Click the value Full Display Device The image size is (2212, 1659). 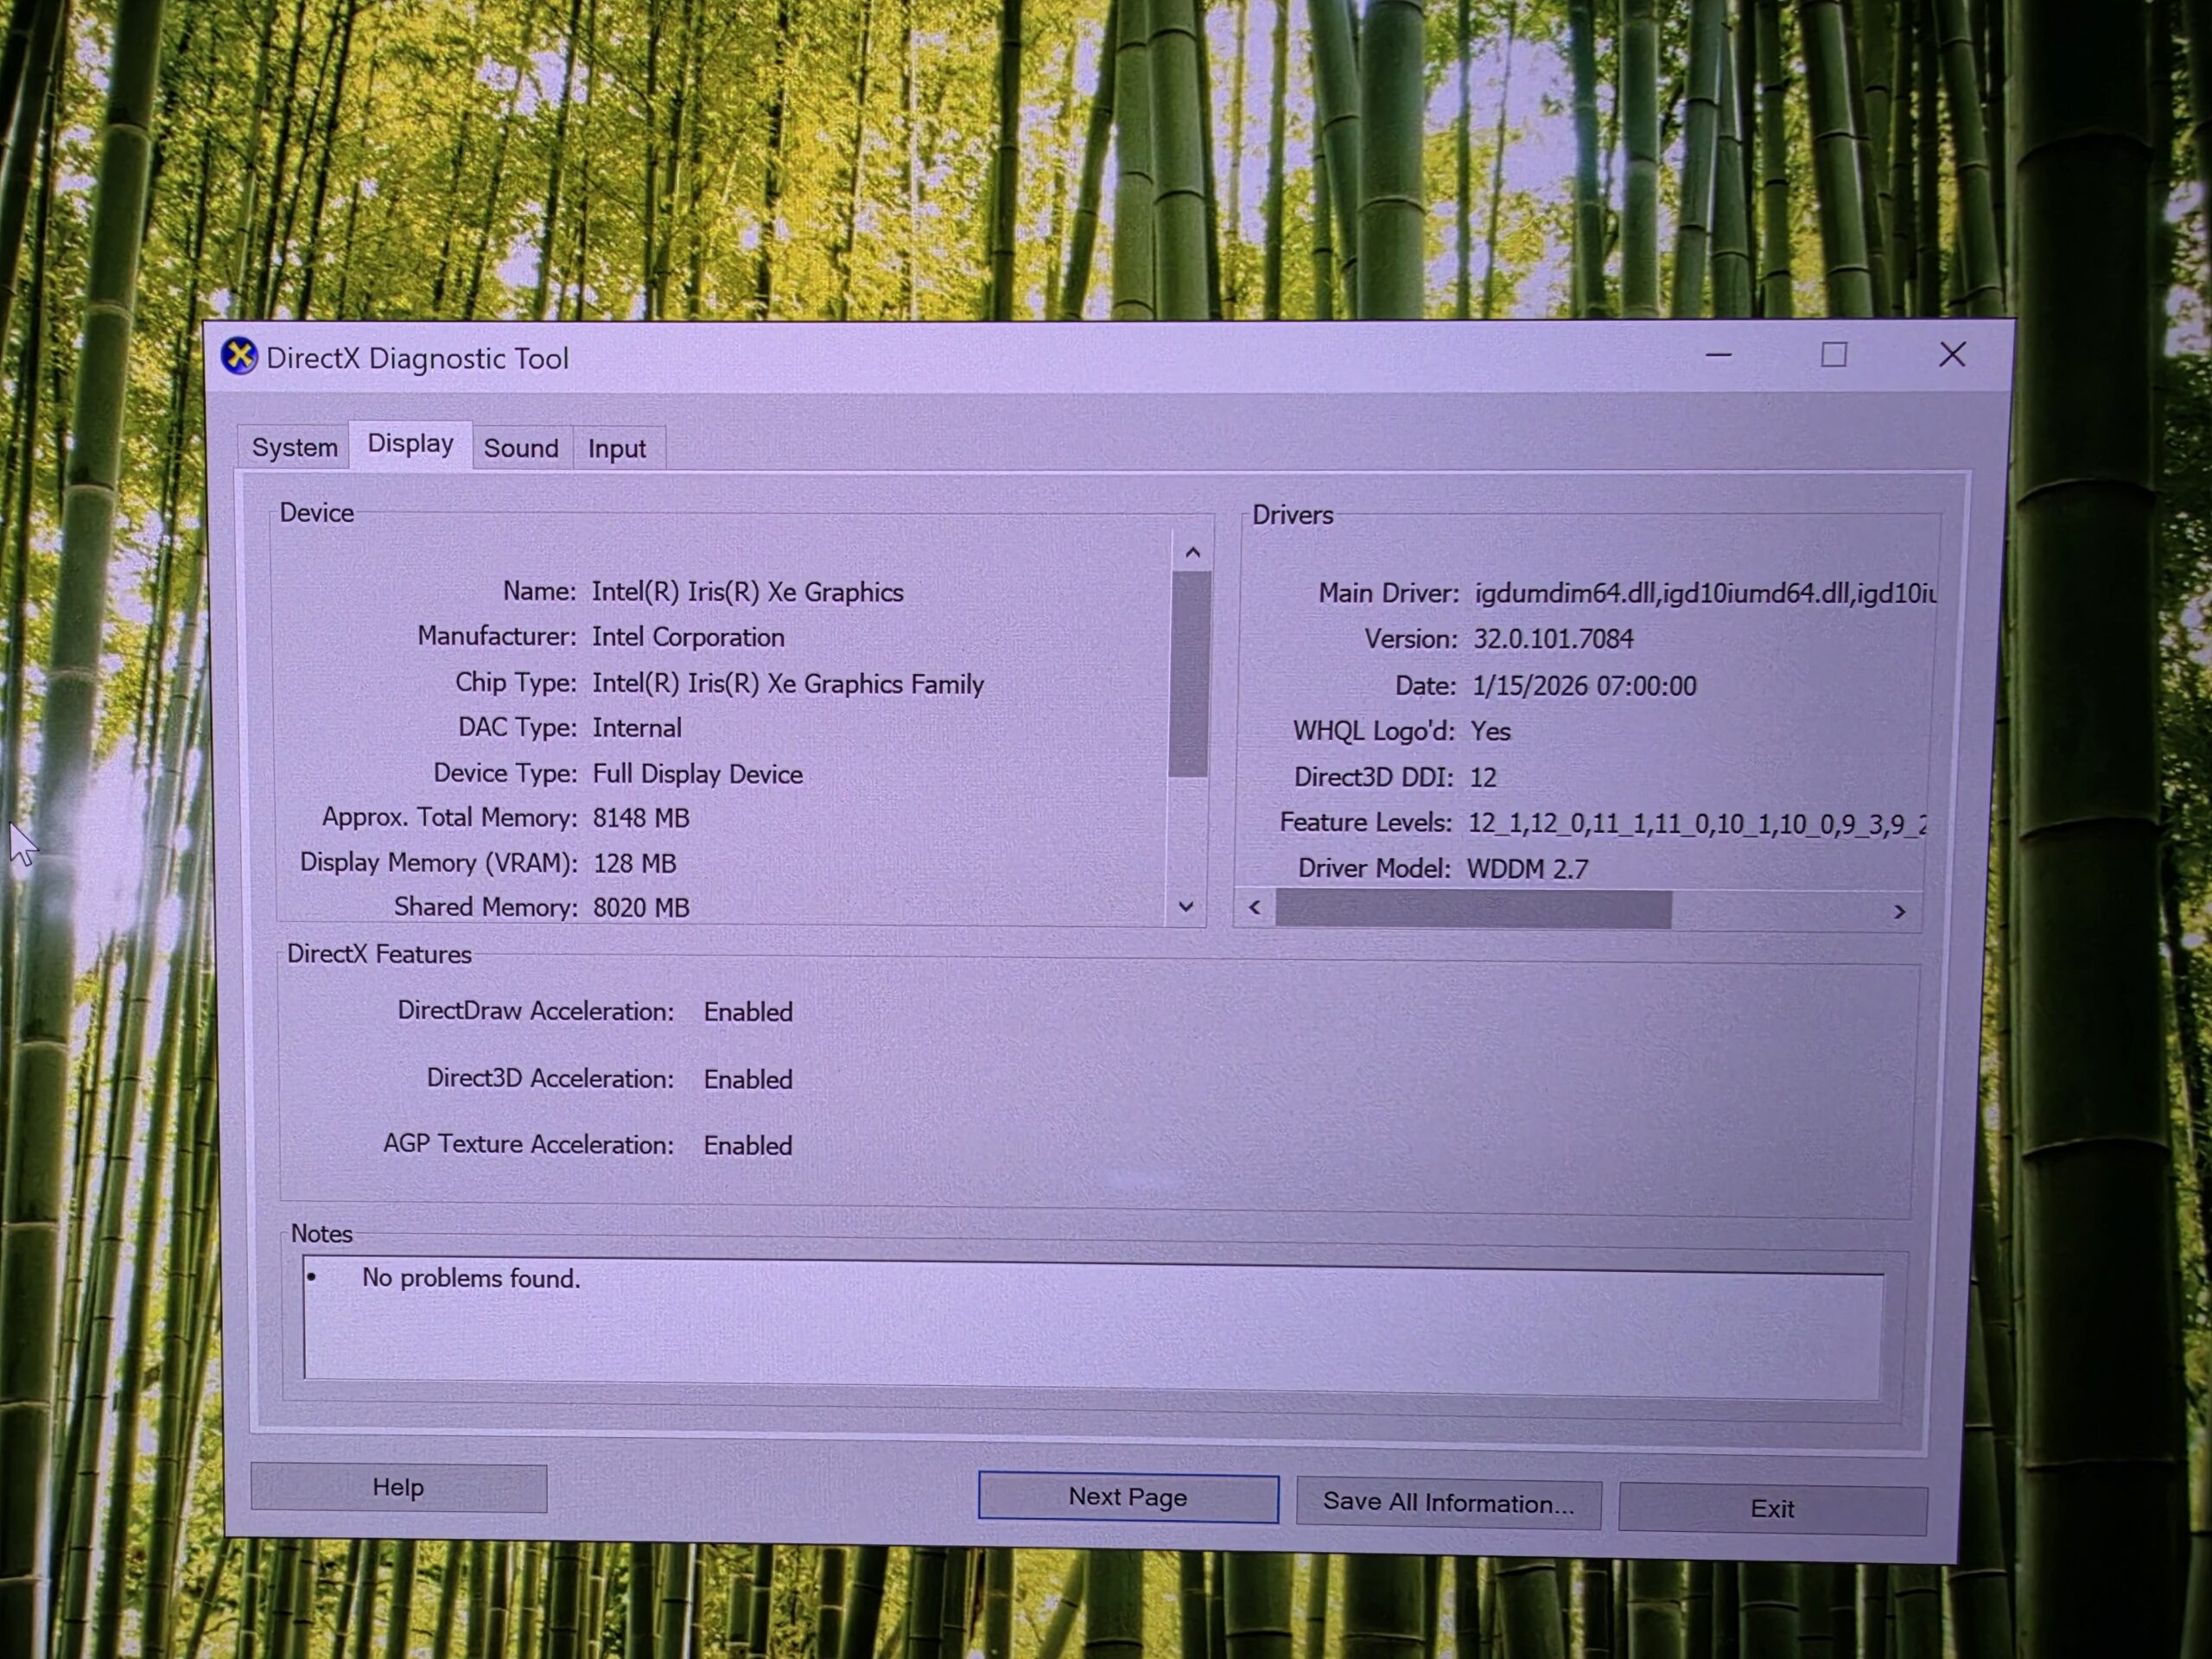pos(698,774)
